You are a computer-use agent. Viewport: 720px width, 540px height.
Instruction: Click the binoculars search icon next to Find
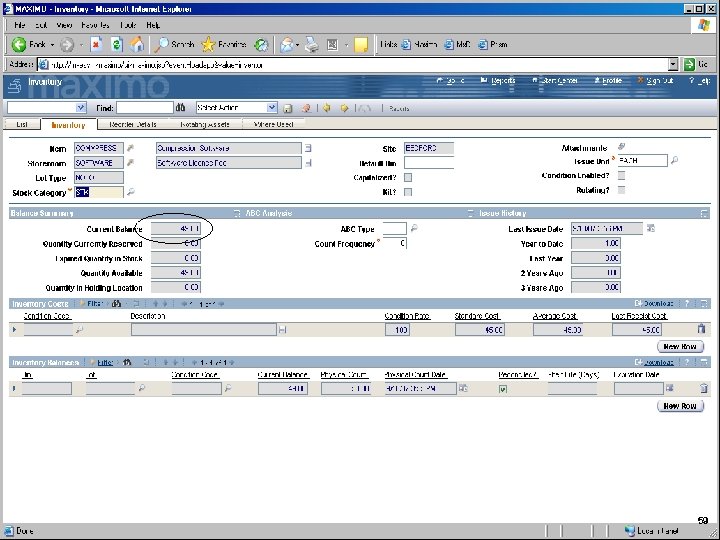click(180, 108)
